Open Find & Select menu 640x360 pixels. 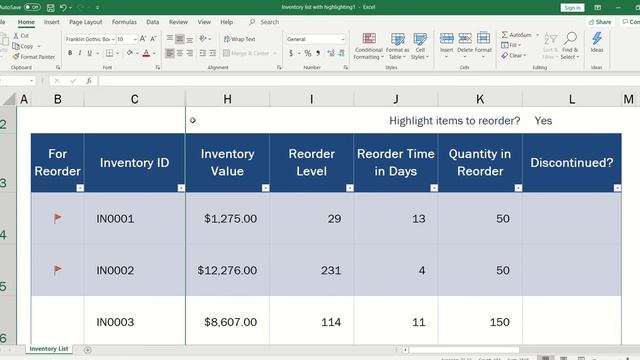[570, 46]
